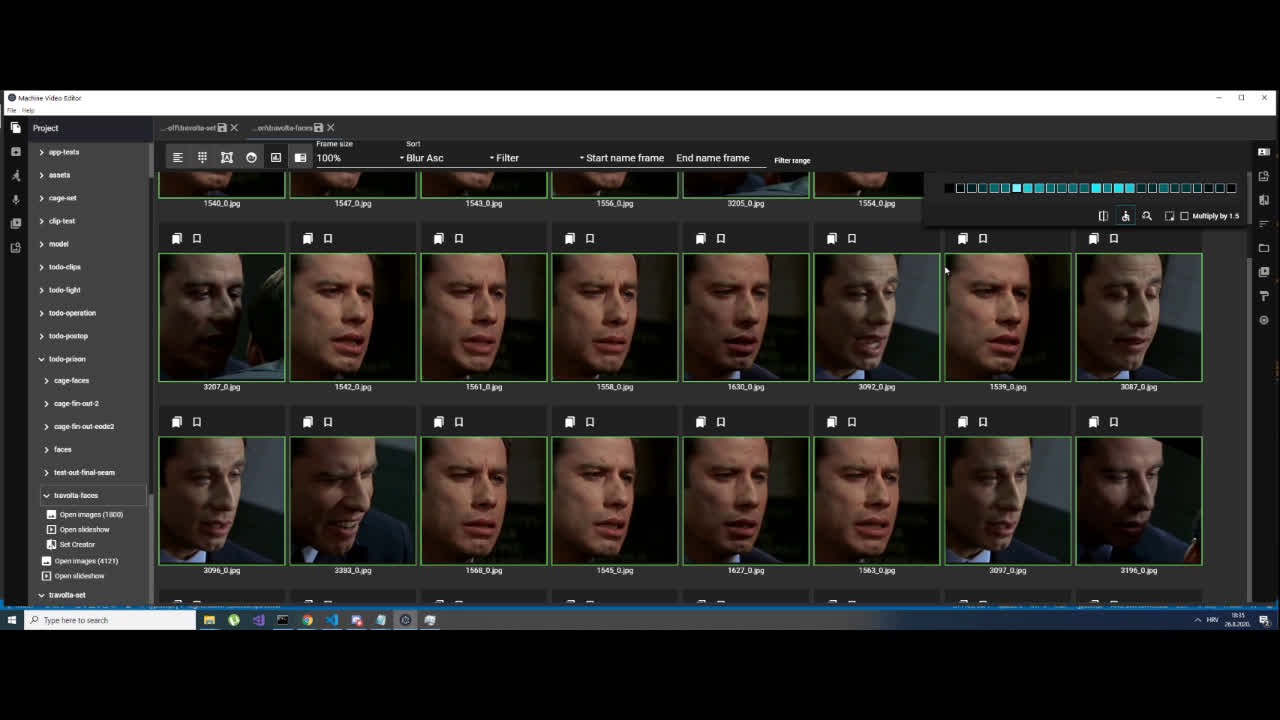Toggle the bookmark on thumbnail 1542_0.jpg
Viewport: 1280px width, 720px height.
coord(328,238)
